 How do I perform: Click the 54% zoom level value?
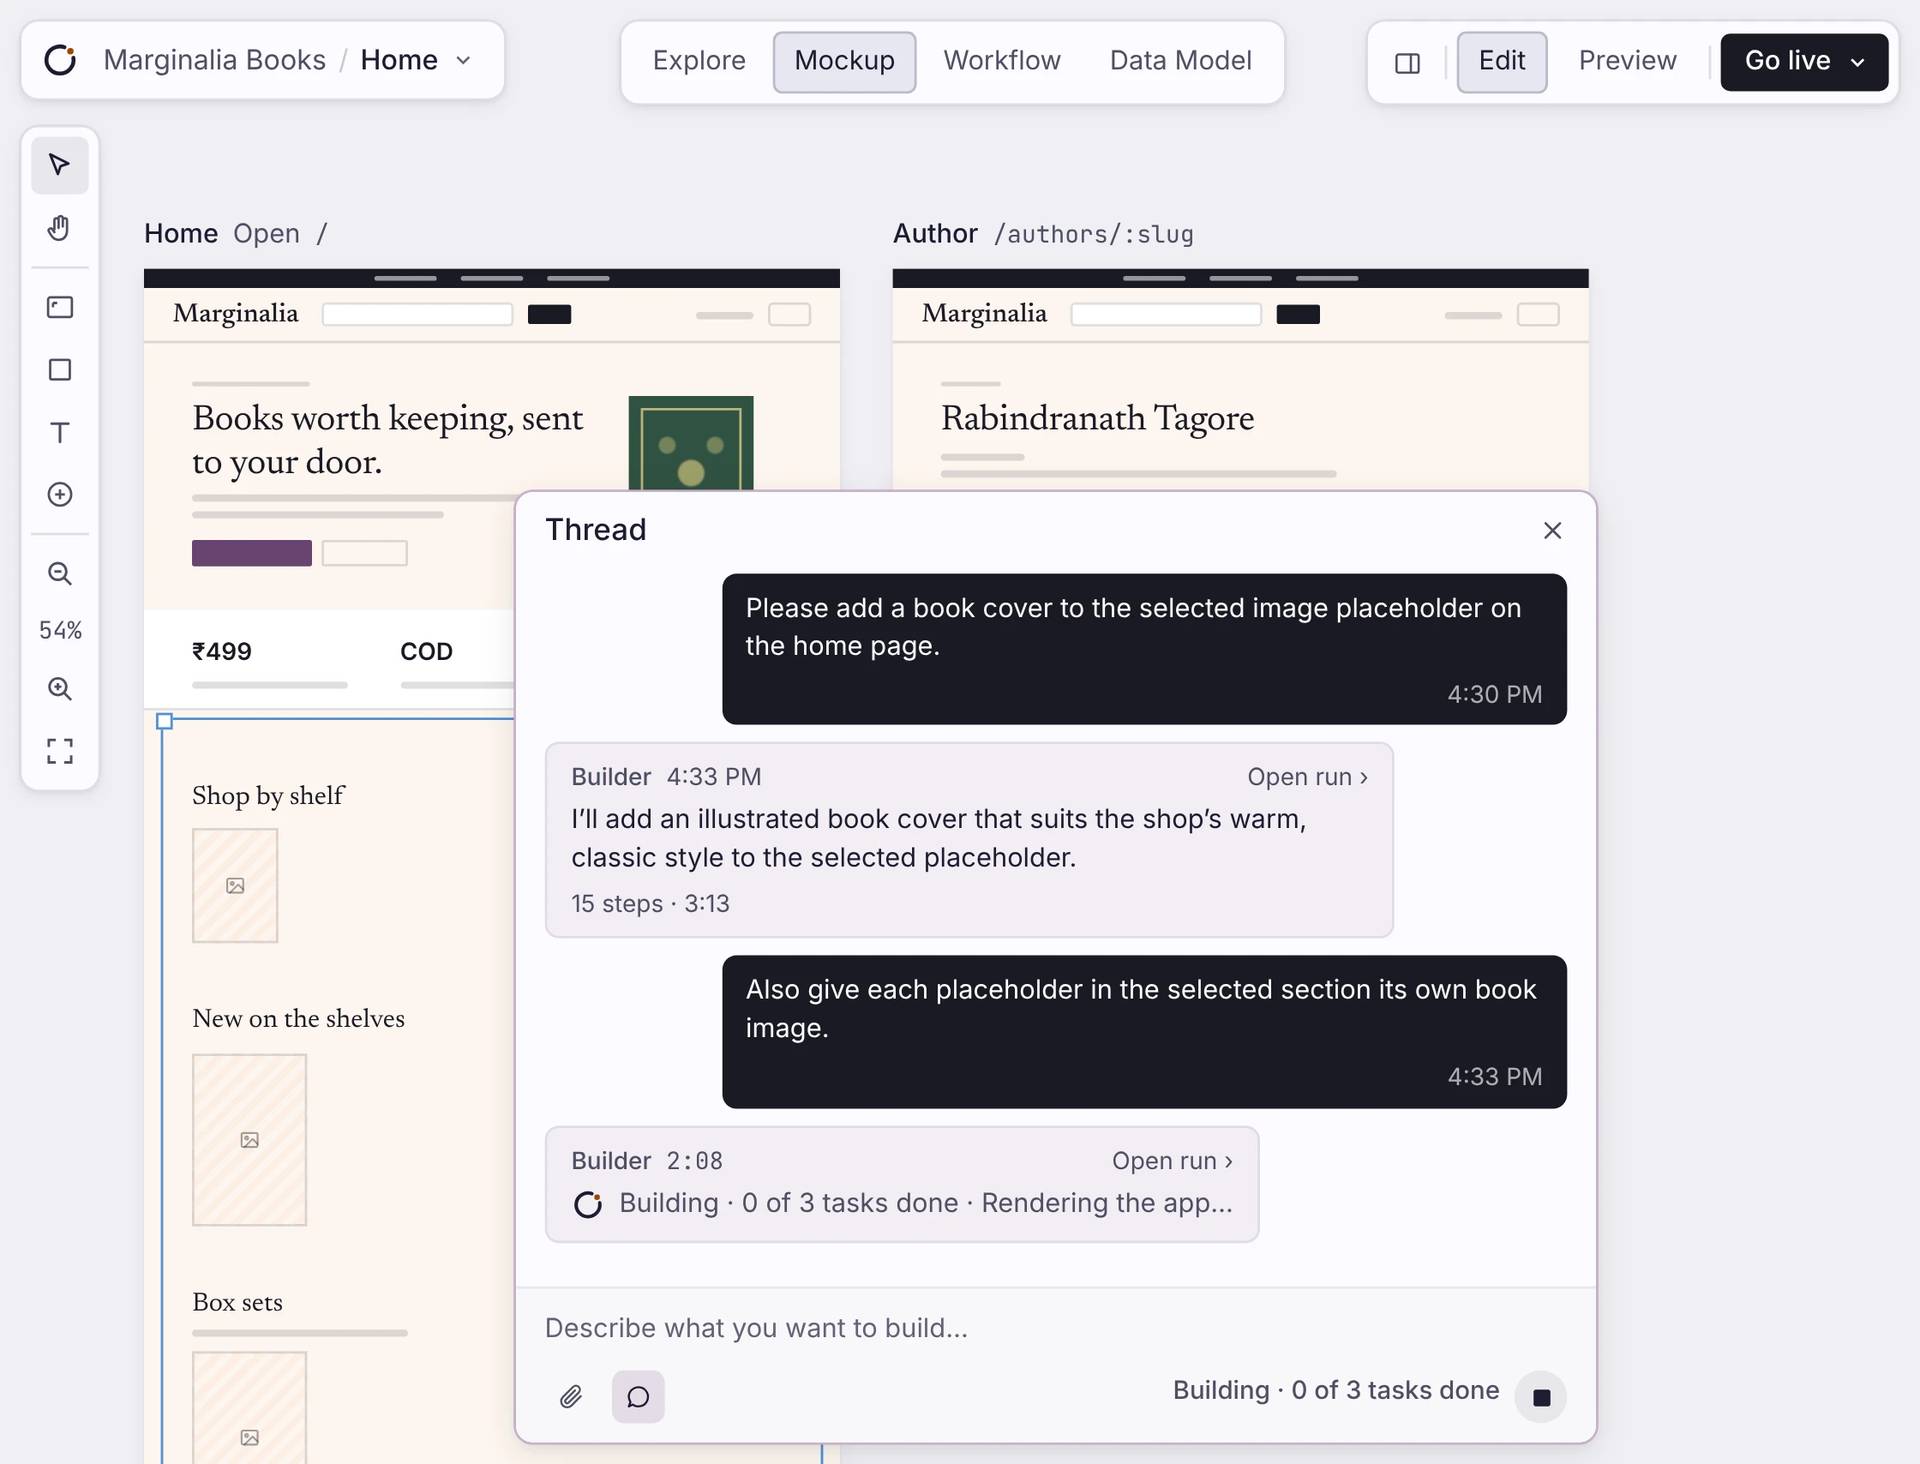coord(60,630)
